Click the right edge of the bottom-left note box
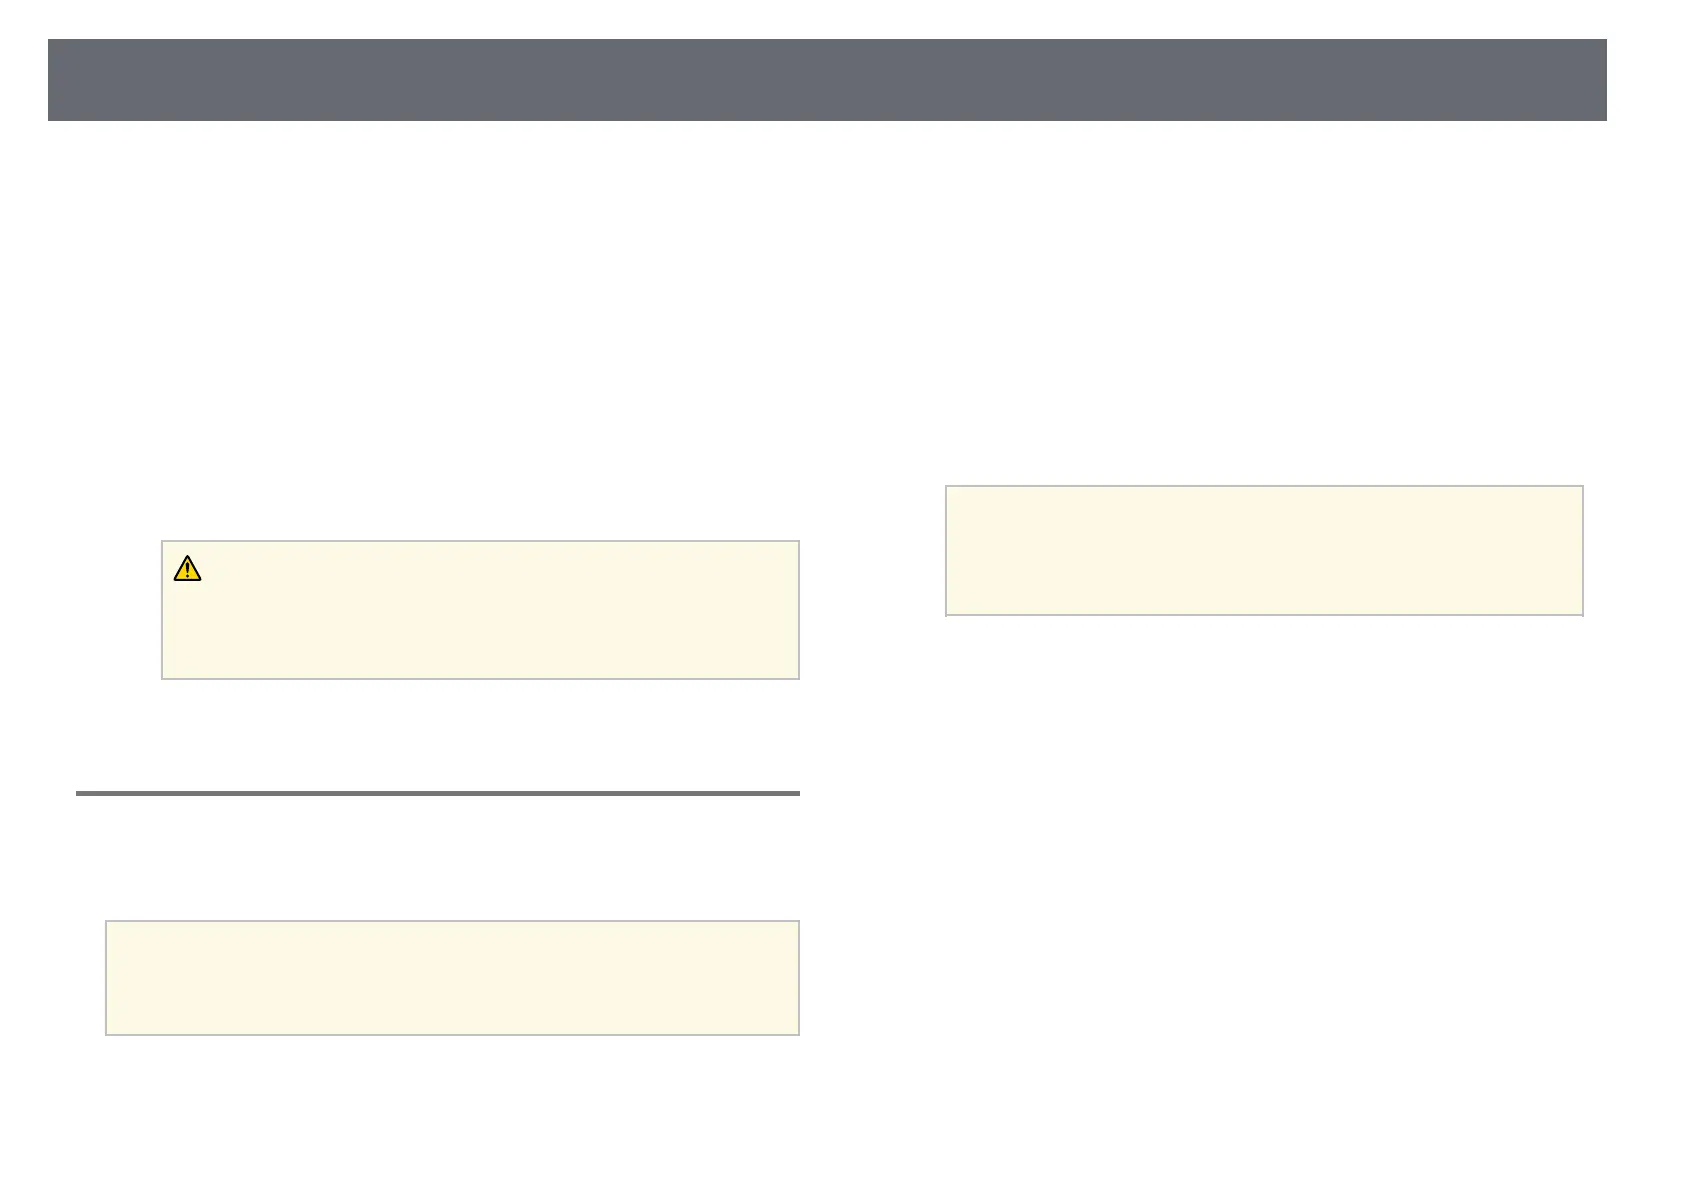Image resolution: width=1684 pixels, height=1190 pixels. tap(797, 977)
